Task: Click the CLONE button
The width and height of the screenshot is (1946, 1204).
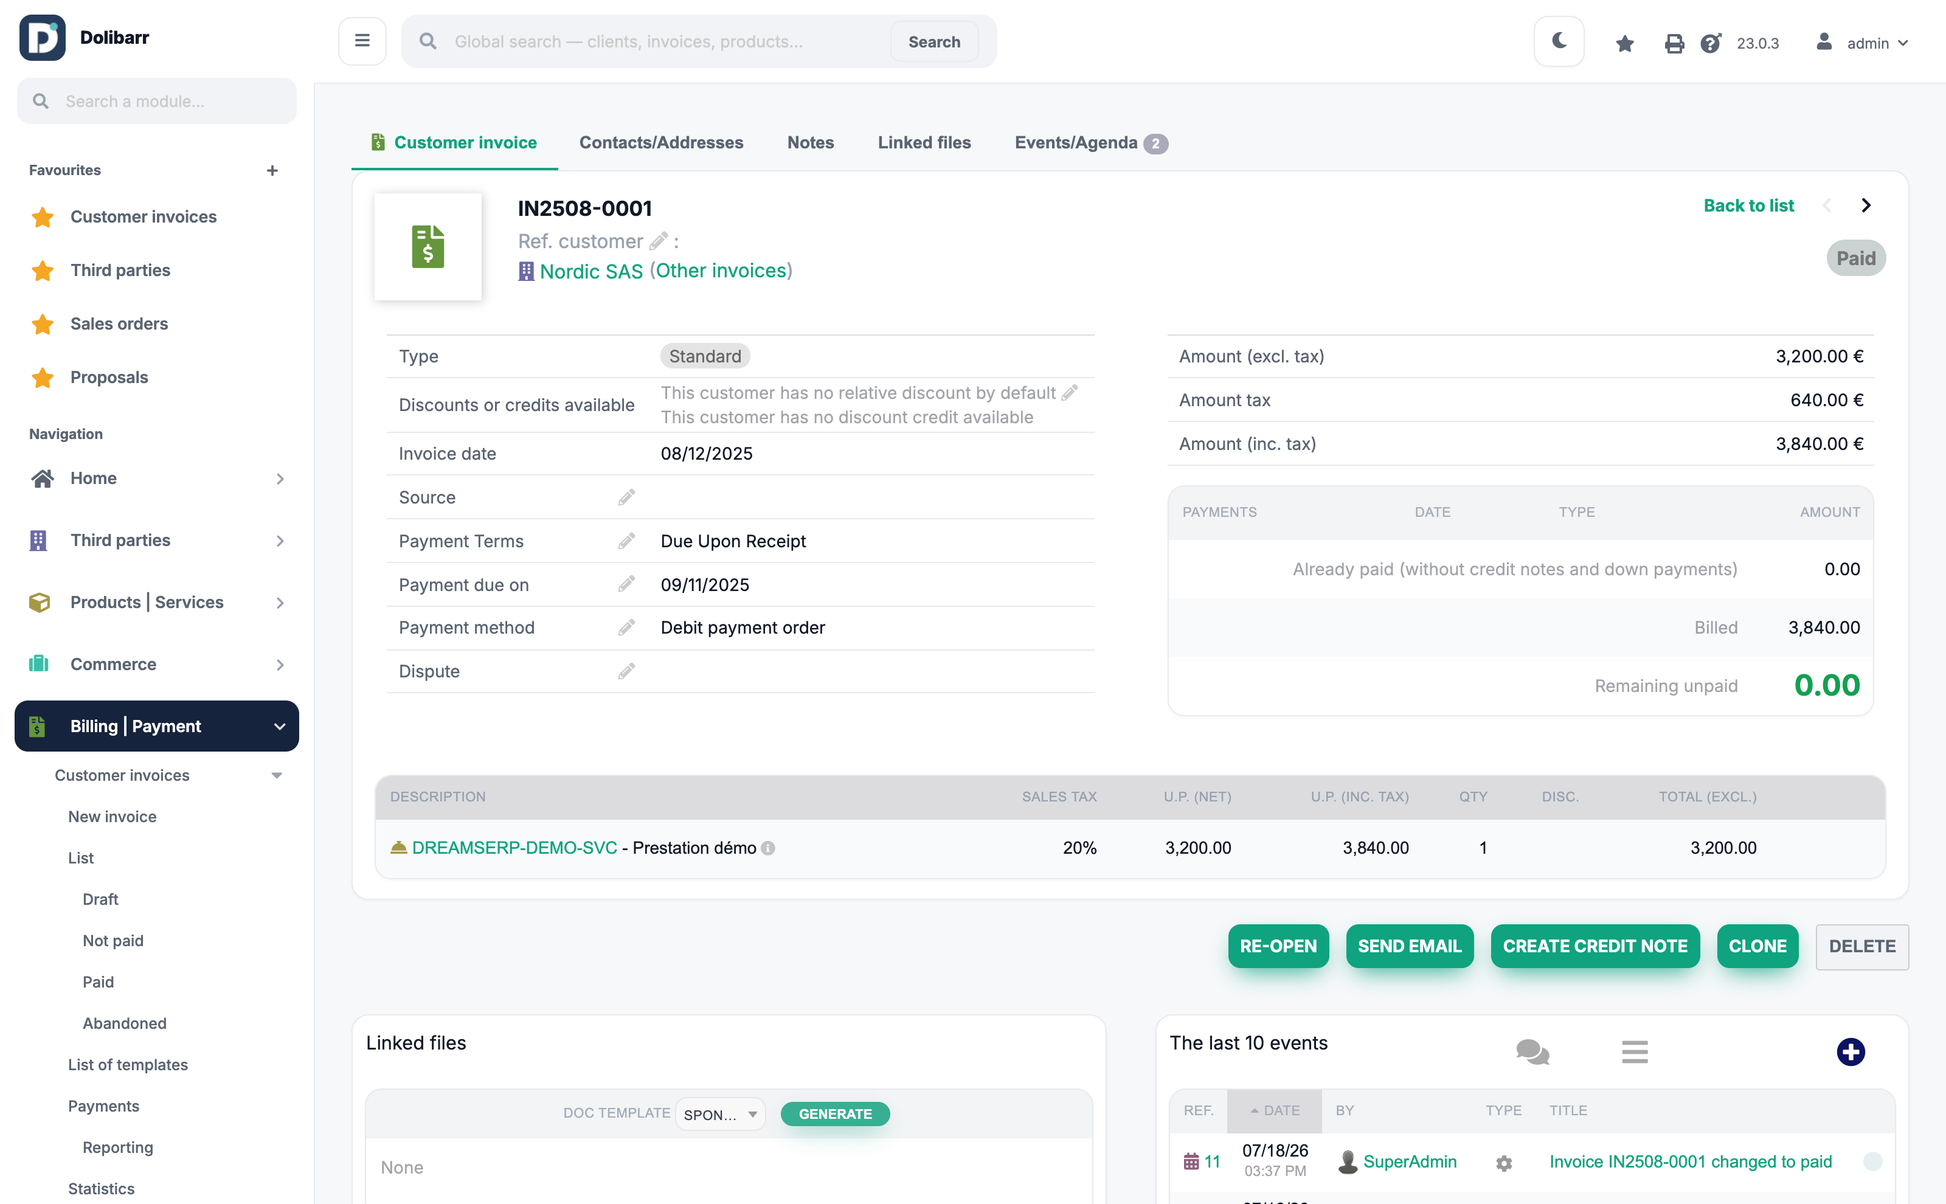Action: [x=1758, y=946]
